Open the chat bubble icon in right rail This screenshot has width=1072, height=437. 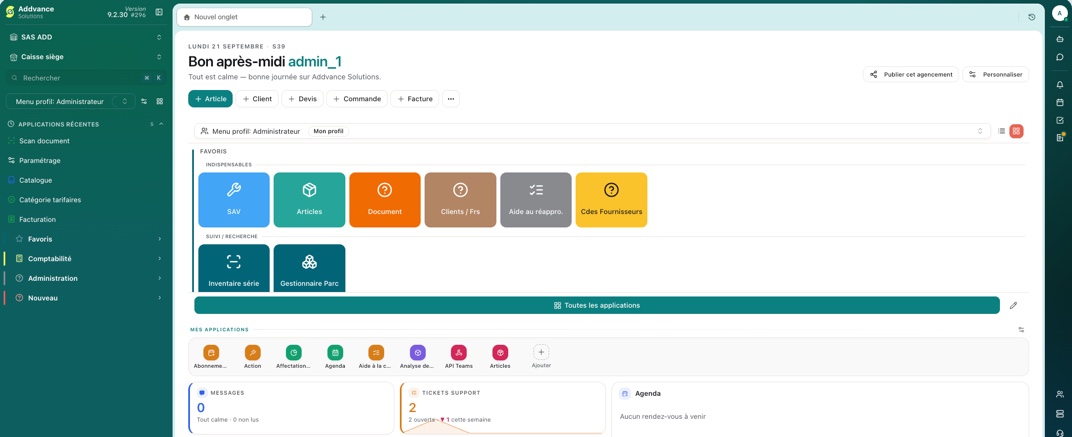tap(1060, 57)
